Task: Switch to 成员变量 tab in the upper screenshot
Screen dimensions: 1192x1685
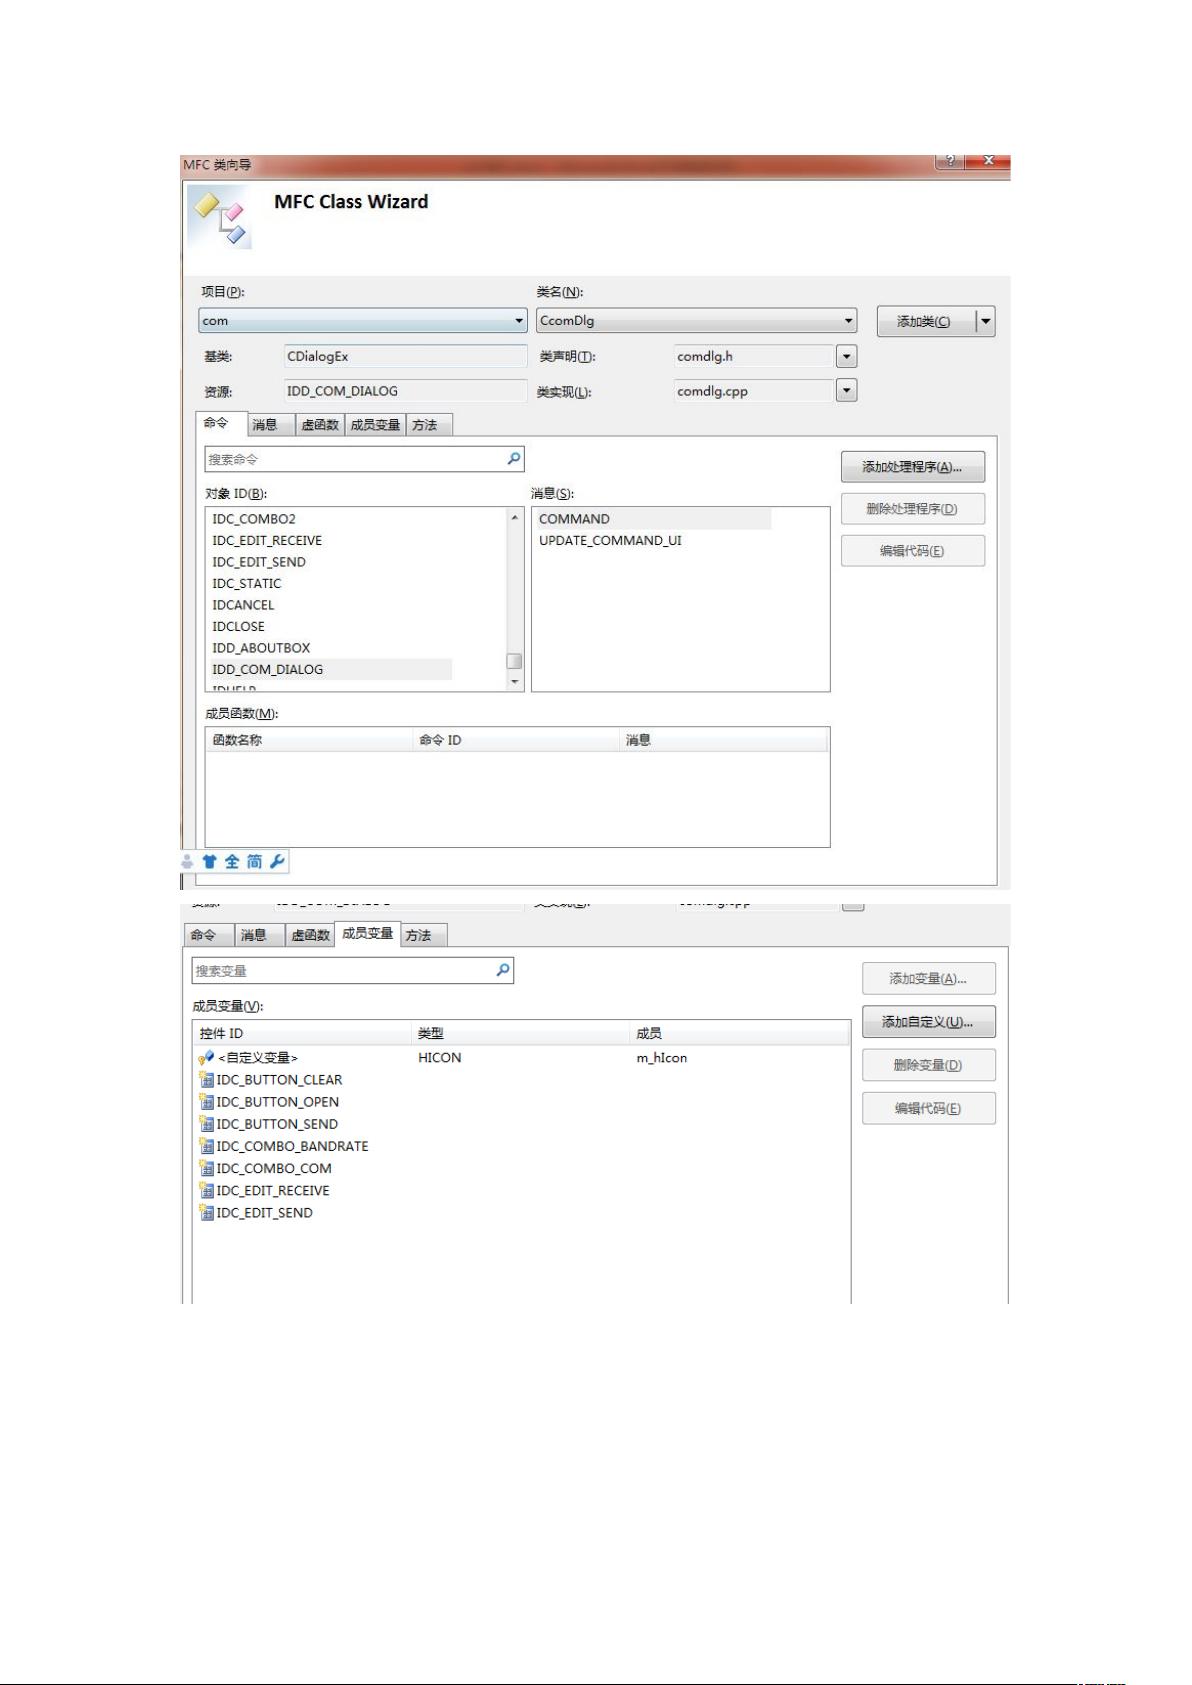Action: tap(375, 425)
